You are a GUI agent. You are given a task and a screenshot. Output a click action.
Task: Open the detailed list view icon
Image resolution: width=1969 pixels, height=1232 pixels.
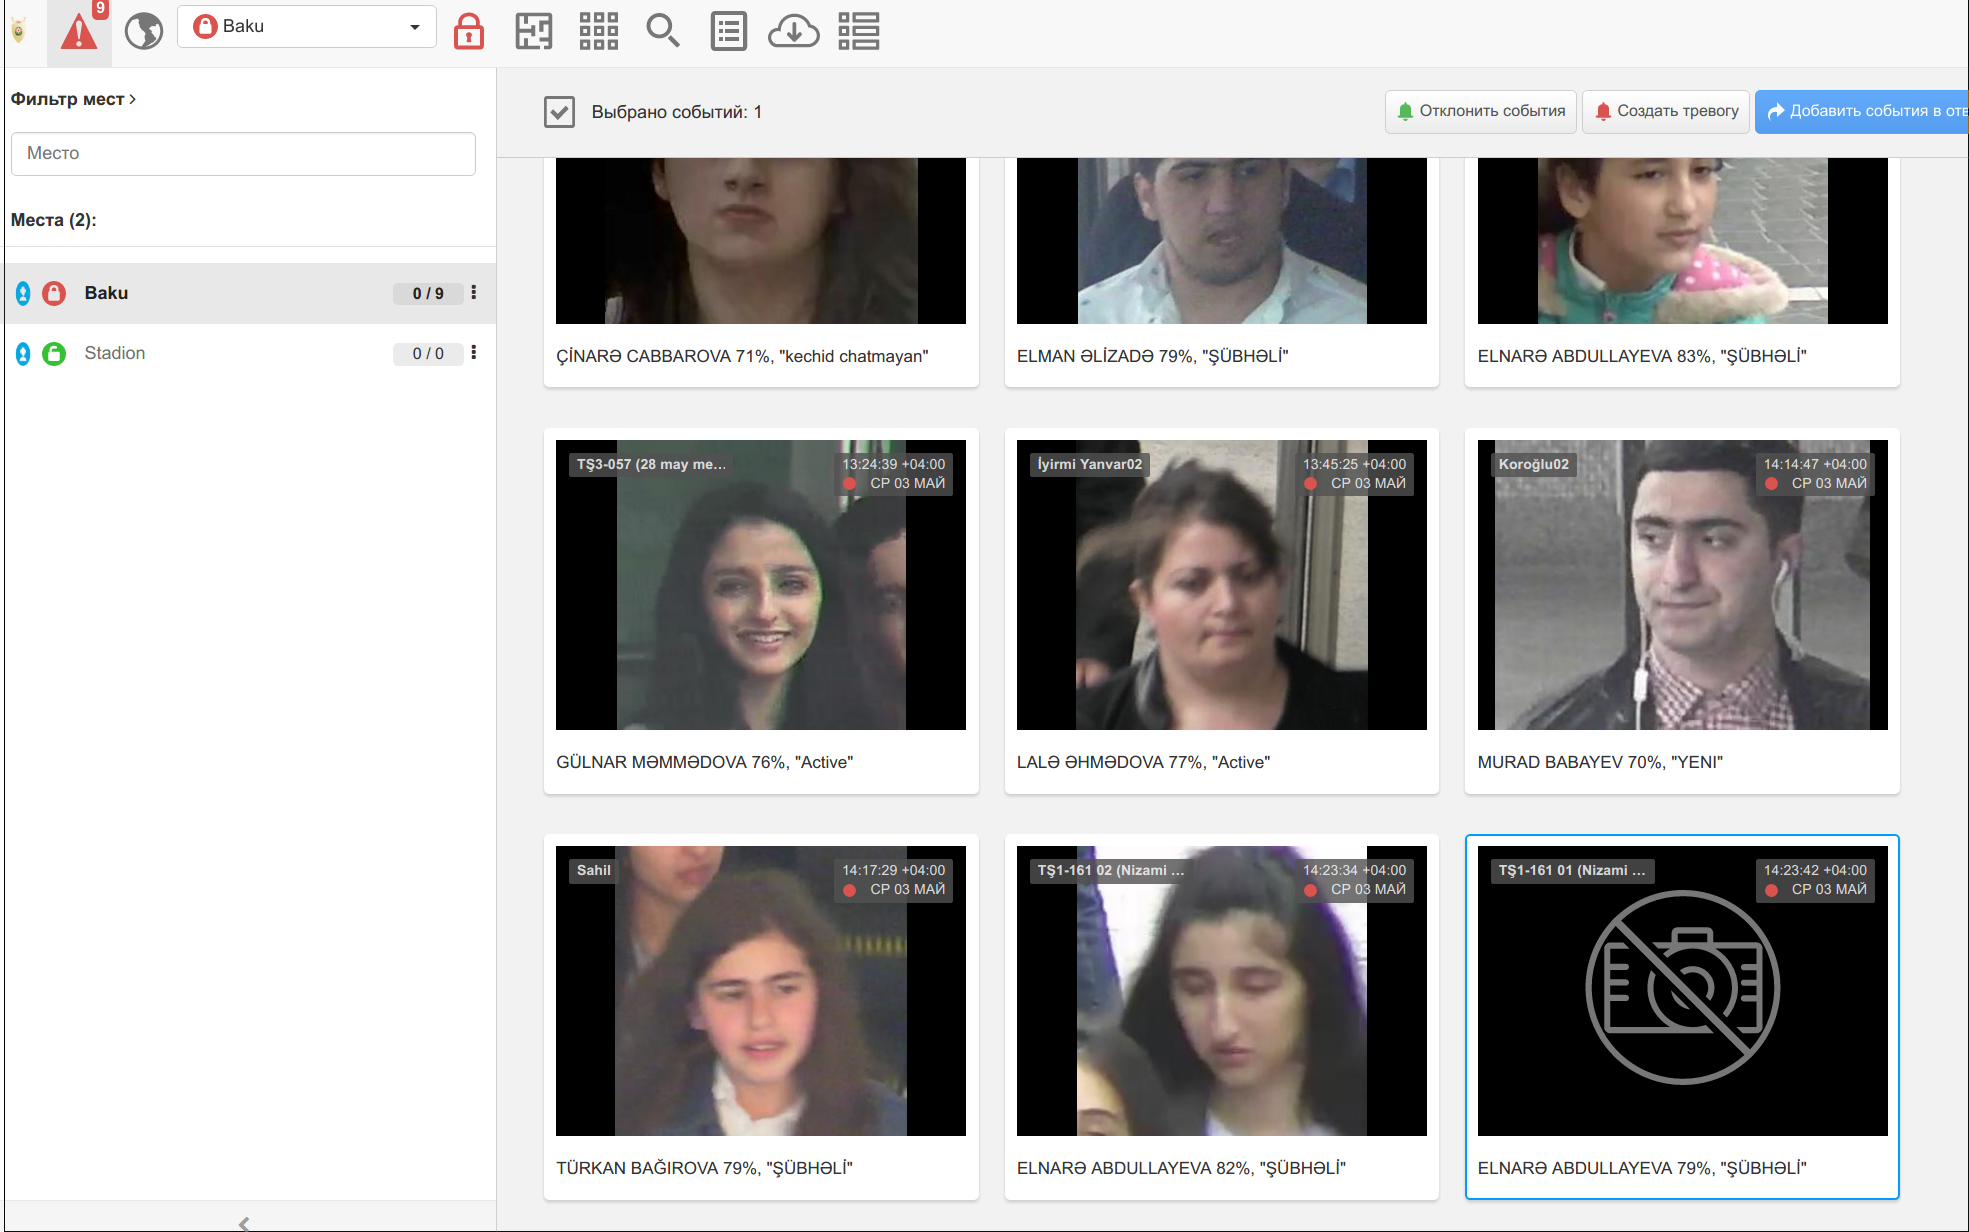click(x=859, y=31)
